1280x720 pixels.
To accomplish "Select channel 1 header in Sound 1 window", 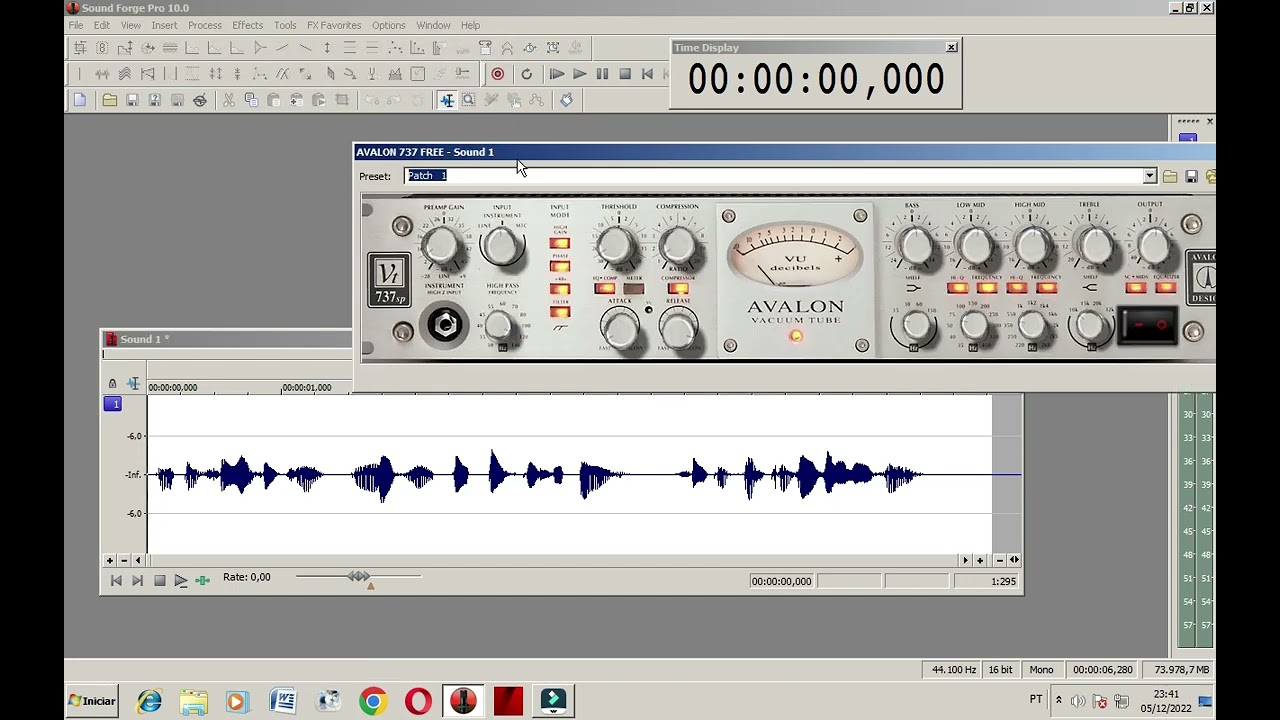I will coord(113,404).
